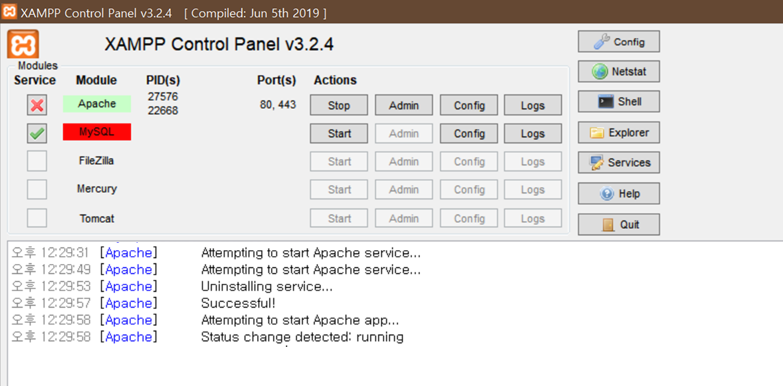Open Mercury Config menu
Image resolution: width=783 pixels, height=386 pixels.
pos(469,189)
